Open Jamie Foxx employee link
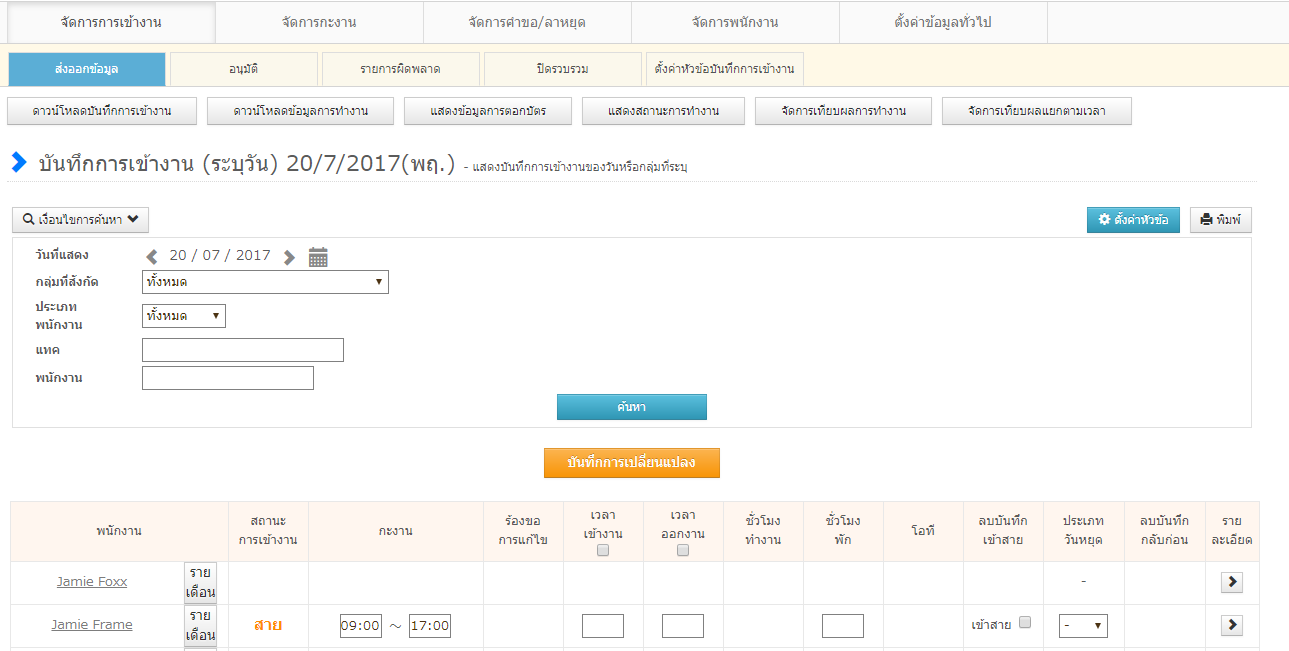The image size is (1289, 651). coord(92,582)
